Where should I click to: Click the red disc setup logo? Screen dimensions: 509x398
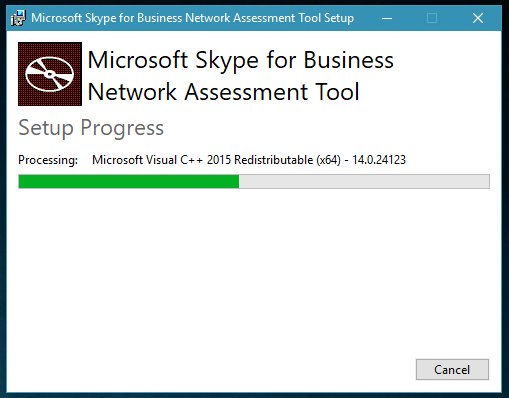coord(50,74)
